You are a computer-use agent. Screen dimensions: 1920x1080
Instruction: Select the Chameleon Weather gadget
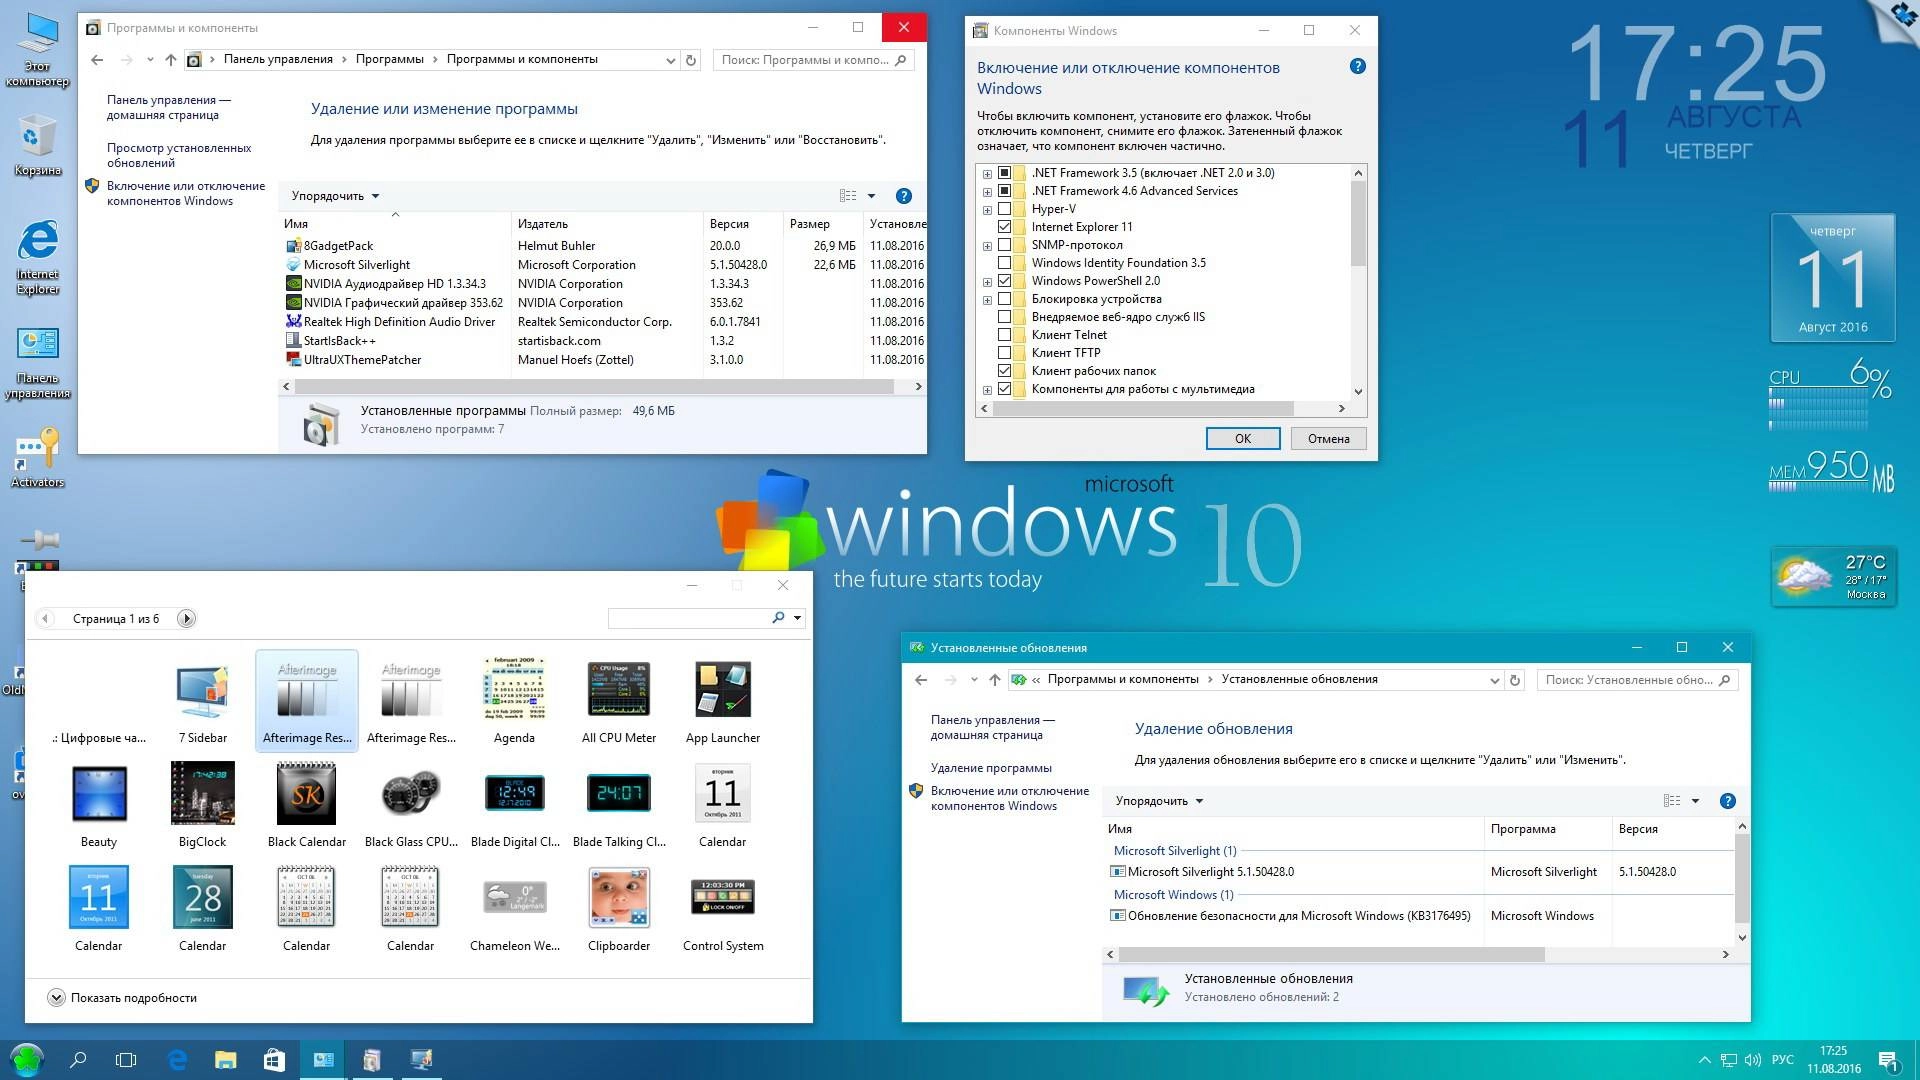[x=514, y=898]
